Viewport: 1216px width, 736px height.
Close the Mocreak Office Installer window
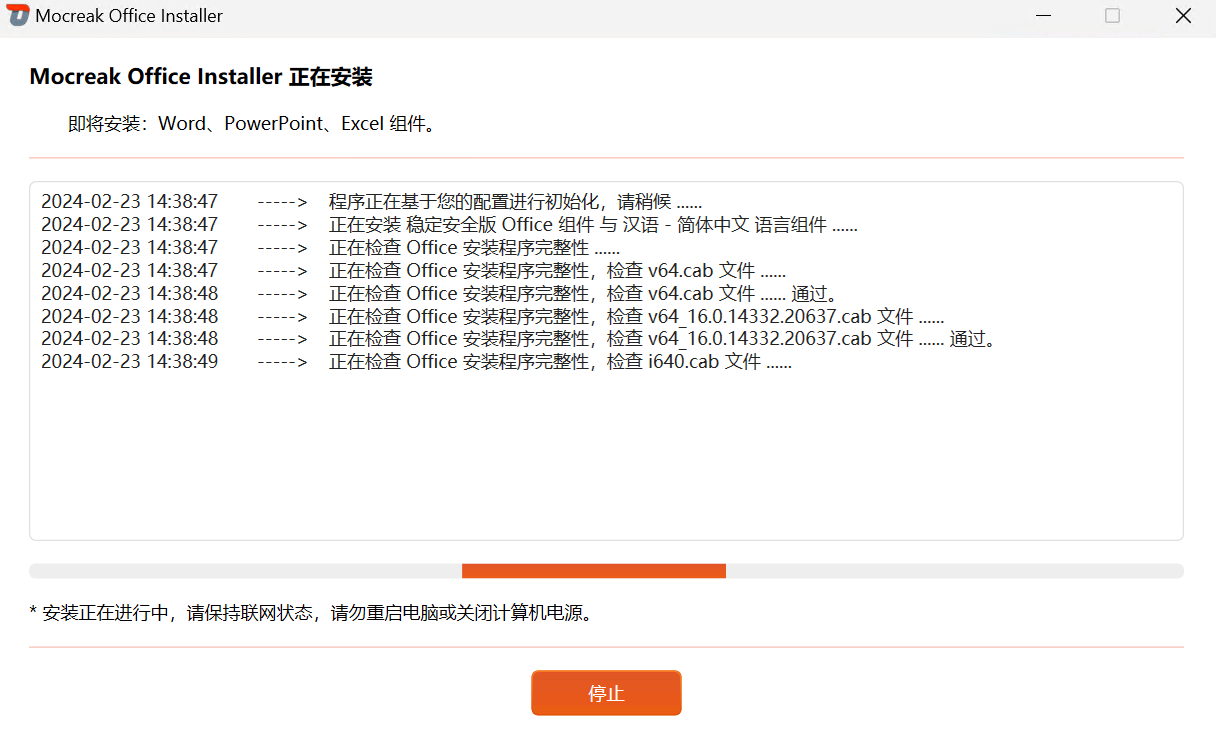(1183, 16)
